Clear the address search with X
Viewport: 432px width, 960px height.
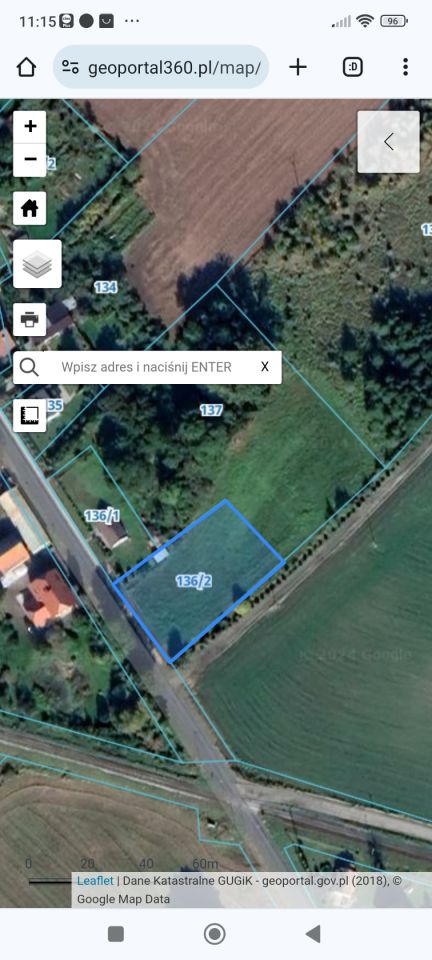pyautogui.click(x=264, y=367)
